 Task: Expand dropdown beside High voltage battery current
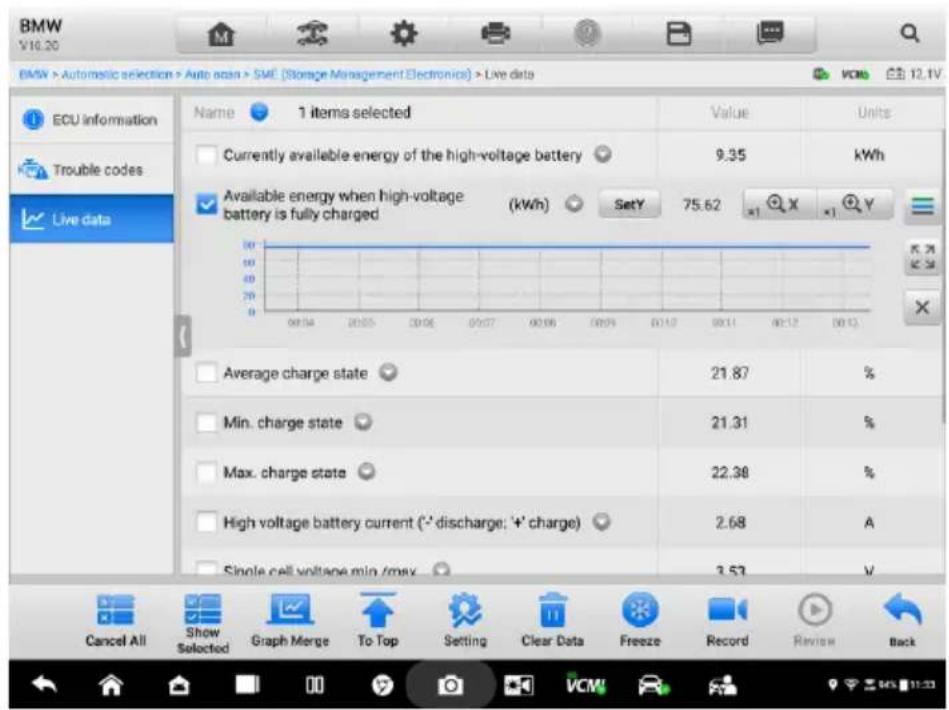tap(601, 521)
